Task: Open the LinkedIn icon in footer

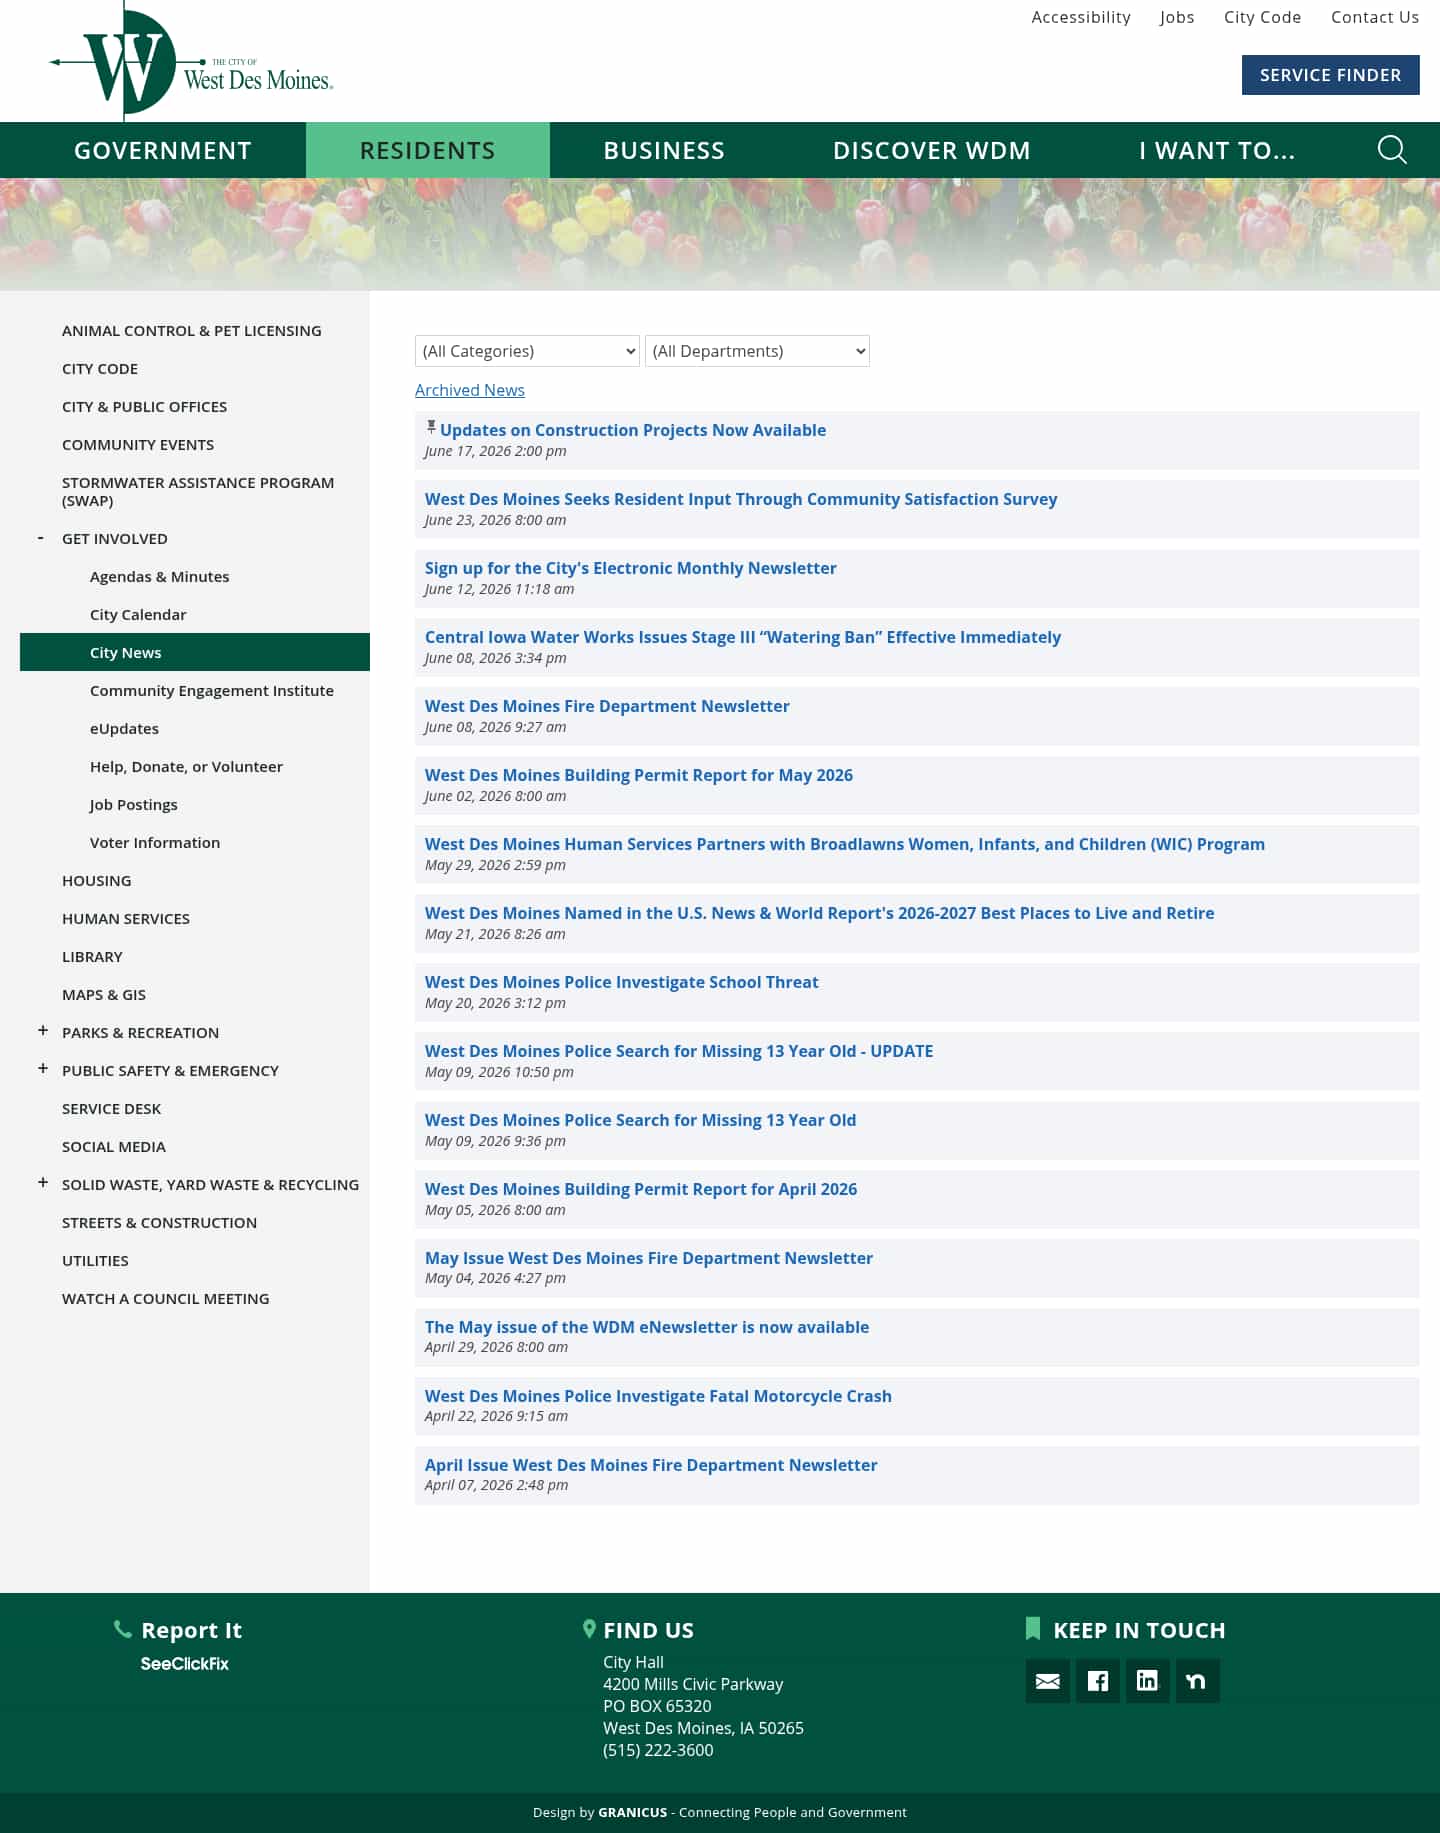Action: click(1147, 1681)
